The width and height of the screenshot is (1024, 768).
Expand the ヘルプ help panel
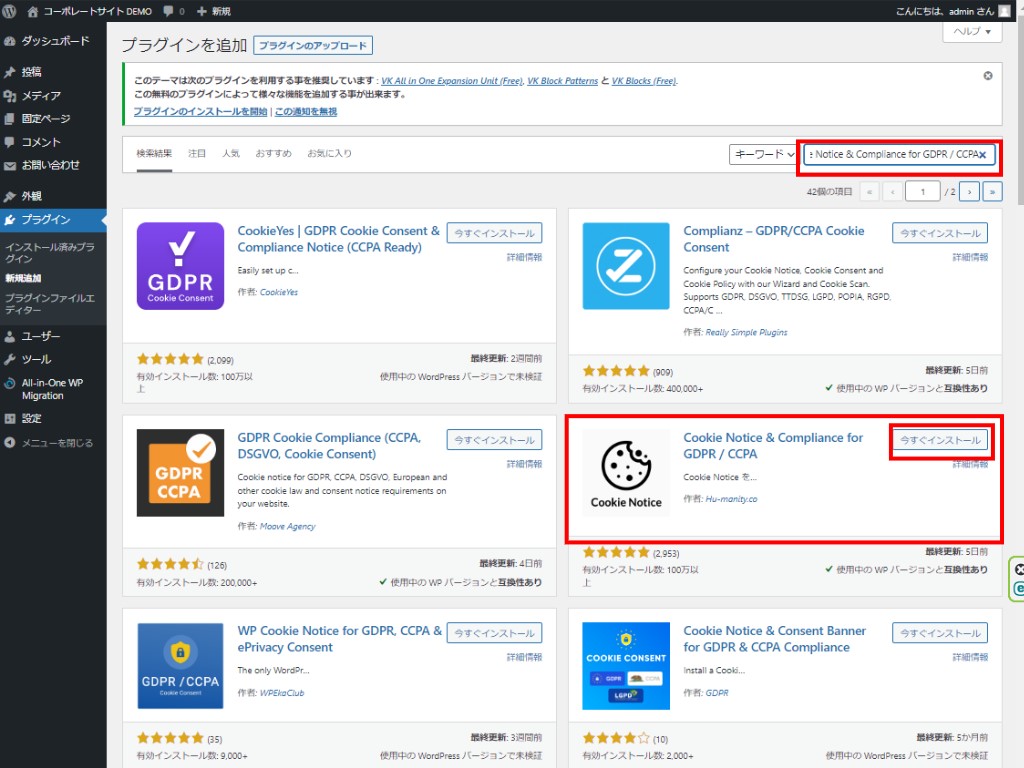[x=972, y=32]
